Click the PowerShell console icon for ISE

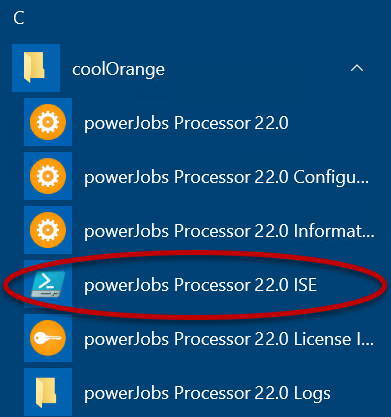click(48, 284)
